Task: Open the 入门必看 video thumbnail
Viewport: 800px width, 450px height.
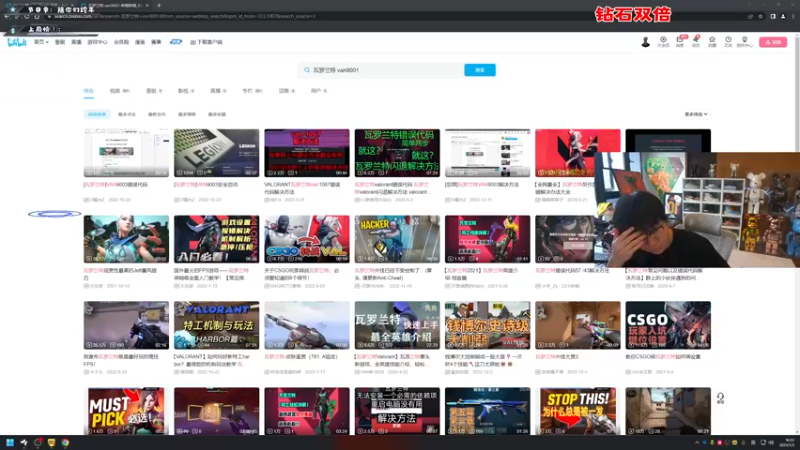Action: (216, 239)
